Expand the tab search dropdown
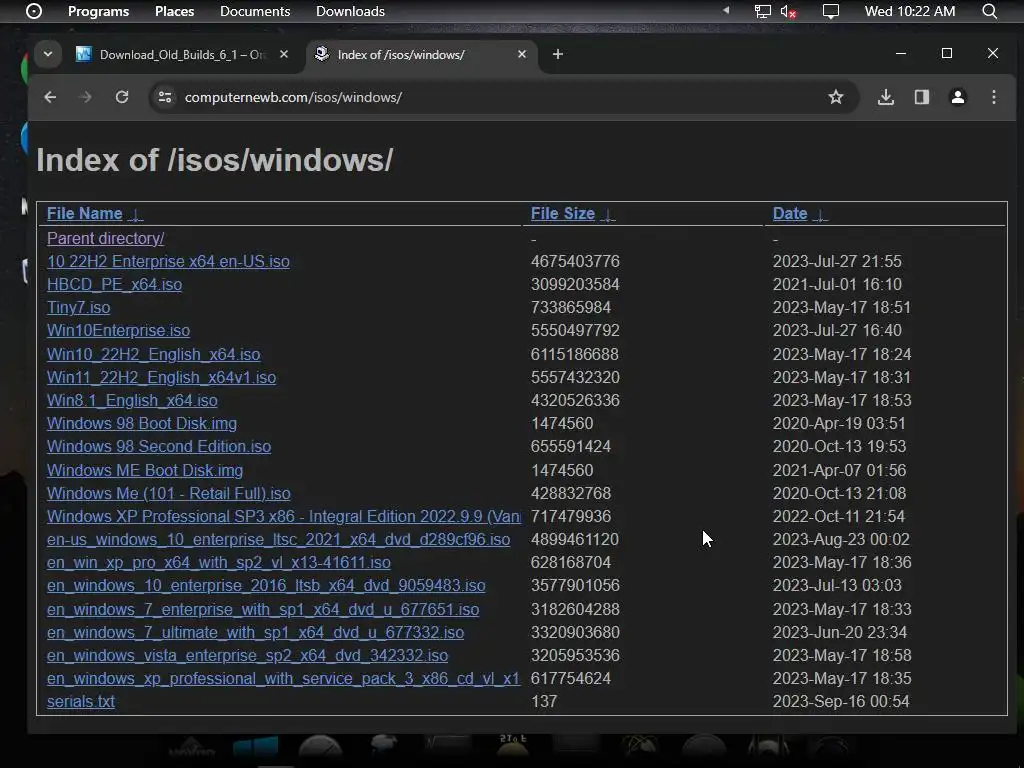This screenshot has height=768, width=1024. pos(48,54)
